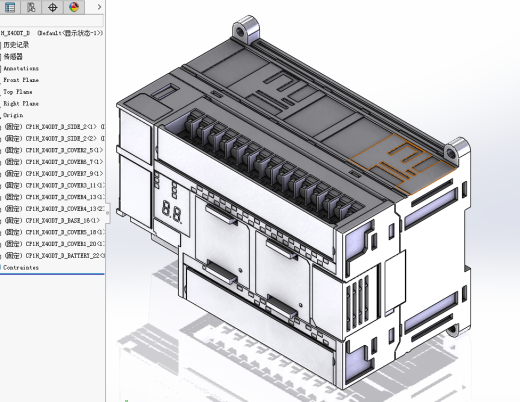Screen dimensions: 520x402
Task: Click the right-side mounting hole tab
Action: pyautogui.click(x=457, y=151)
